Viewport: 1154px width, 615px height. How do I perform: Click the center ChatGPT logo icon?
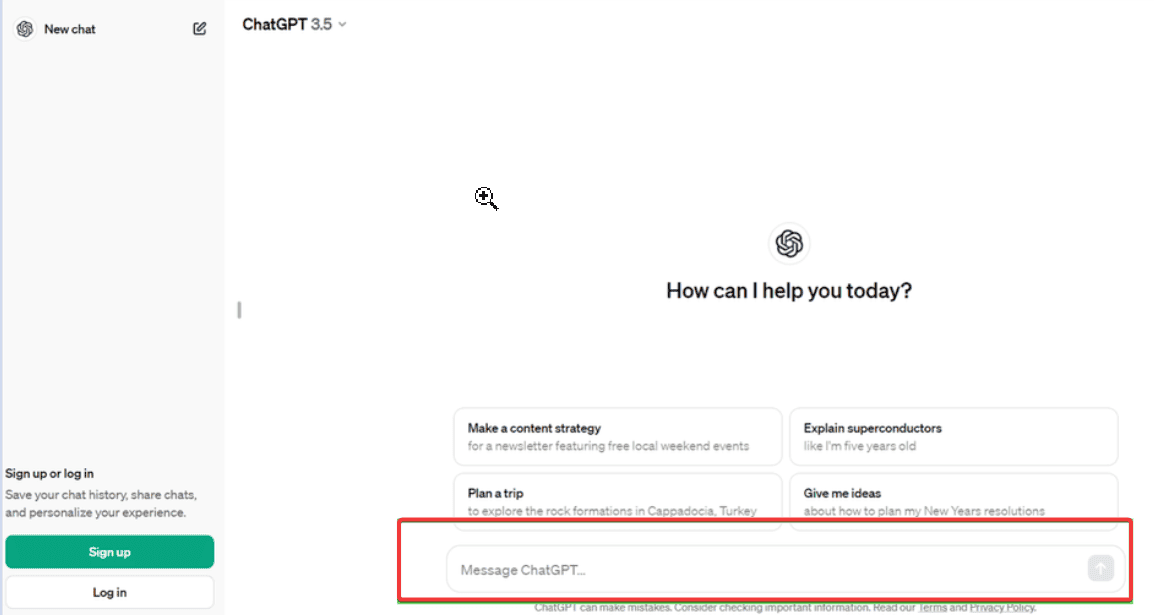click(789, 243)
